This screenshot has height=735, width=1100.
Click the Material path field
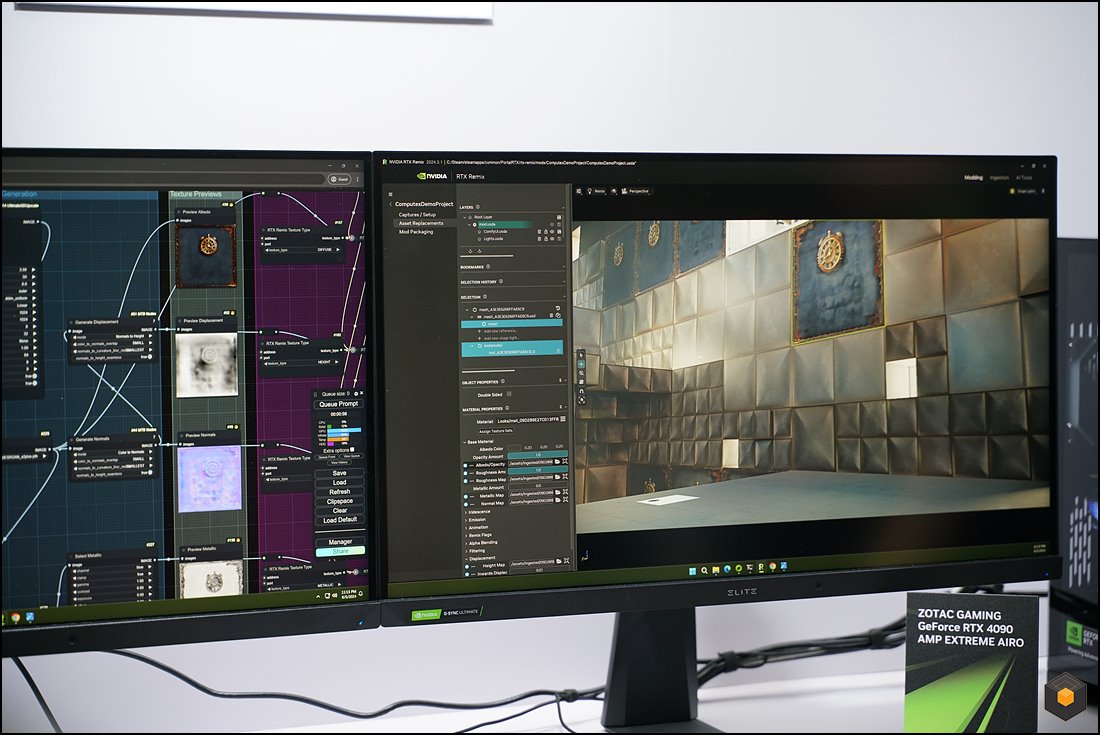[528, 420]
